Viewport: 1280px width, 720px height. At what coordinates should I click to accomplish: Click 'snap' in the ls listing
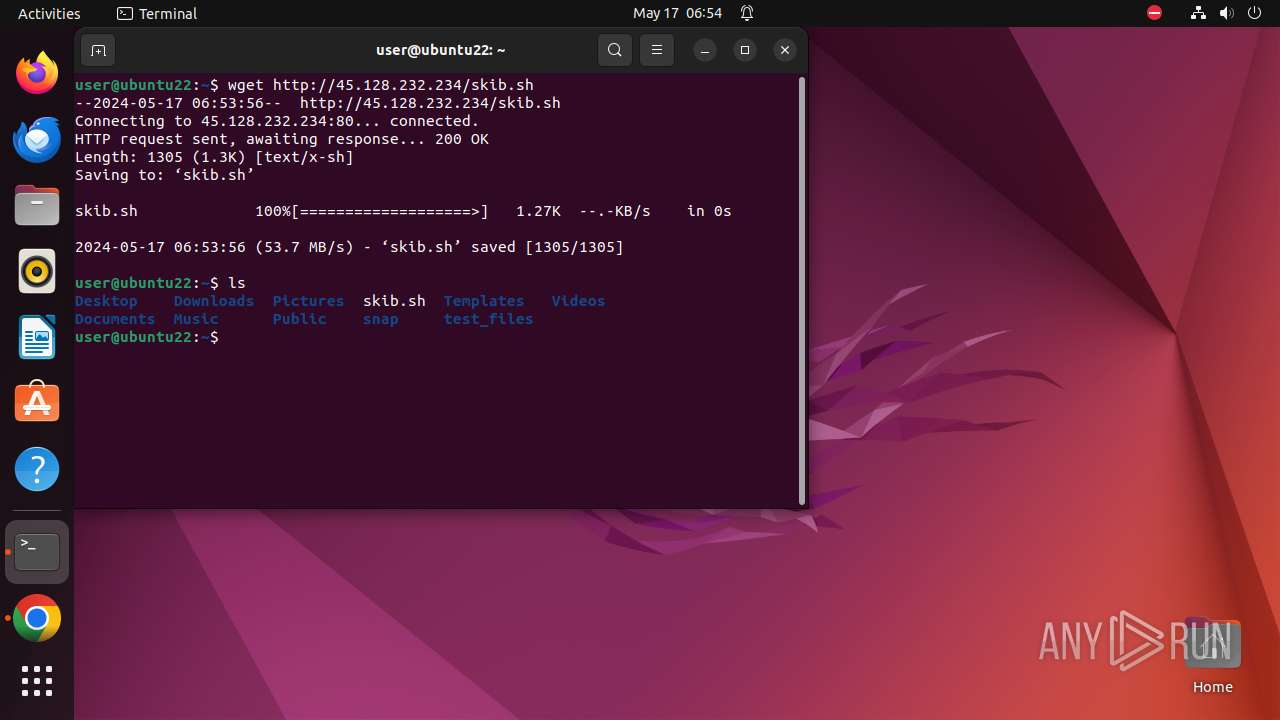pos(380,319)
